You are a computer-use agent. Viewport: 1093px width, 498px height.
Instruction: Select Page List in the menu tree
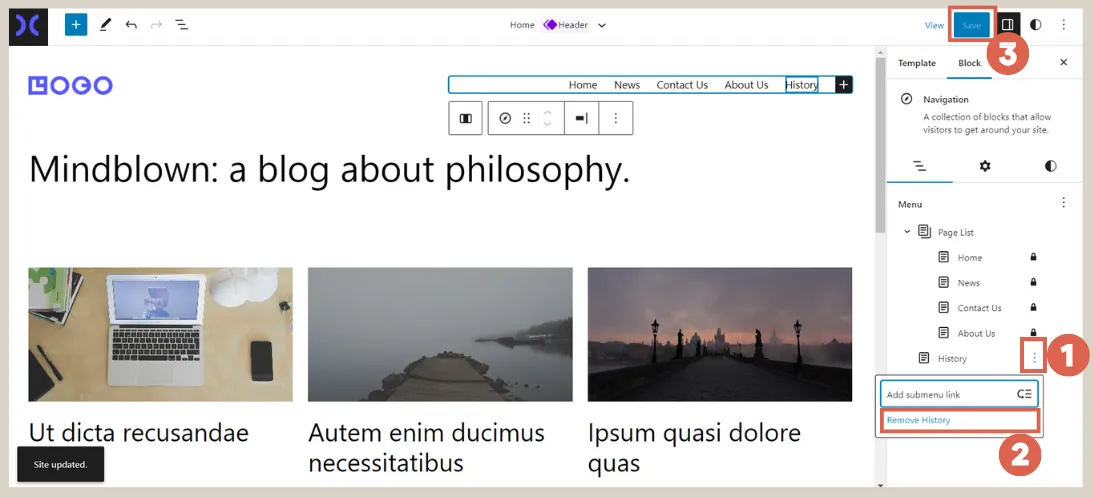pyautogui.click(x=956, y=232)
